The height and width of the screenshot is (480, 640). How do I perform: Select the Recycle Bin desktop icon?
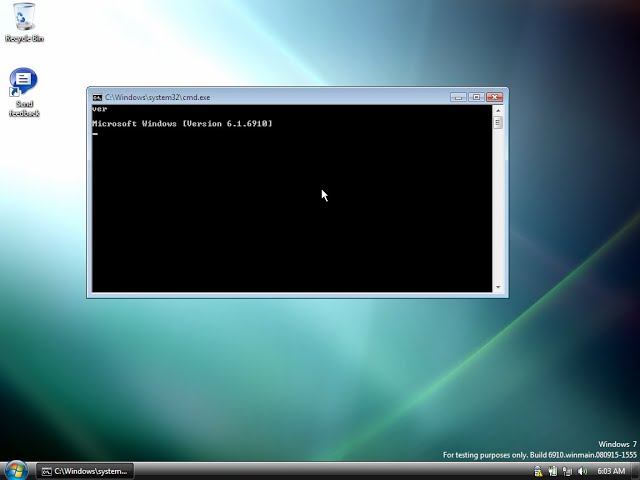point(24,22)
